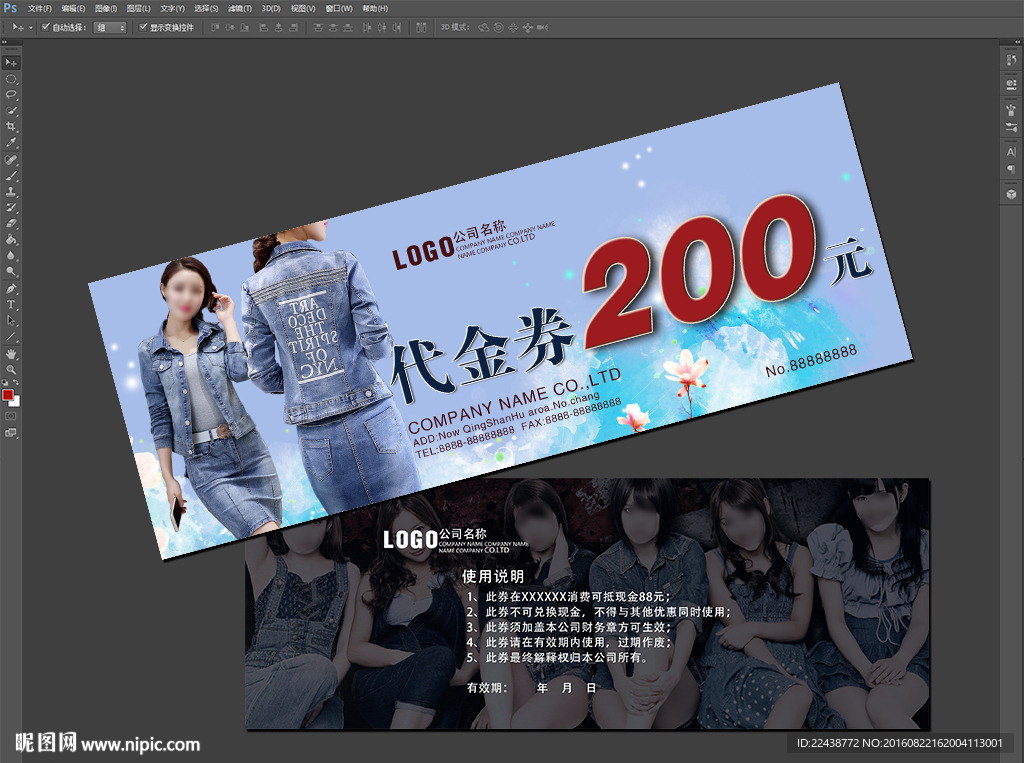
Task: Expand the right collapsed panel dock
Action: [1017, 42]
